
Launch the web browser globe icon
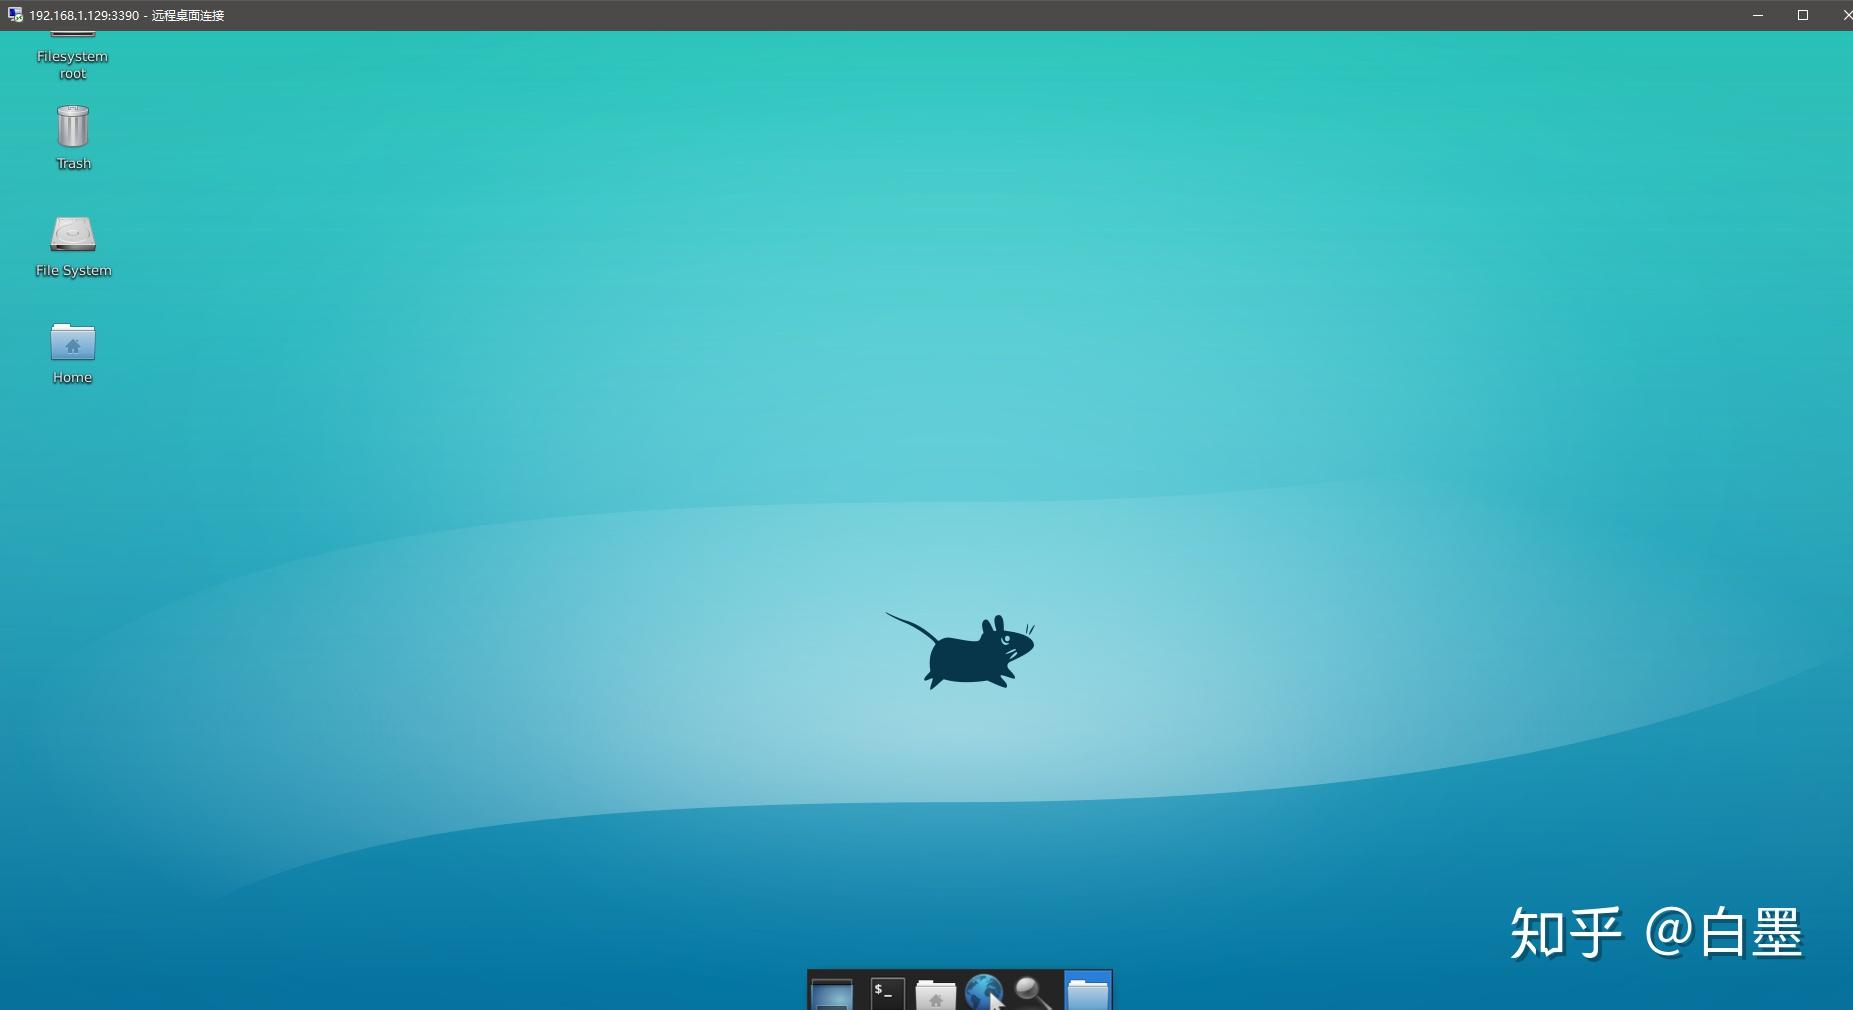[x=984, y=993]
